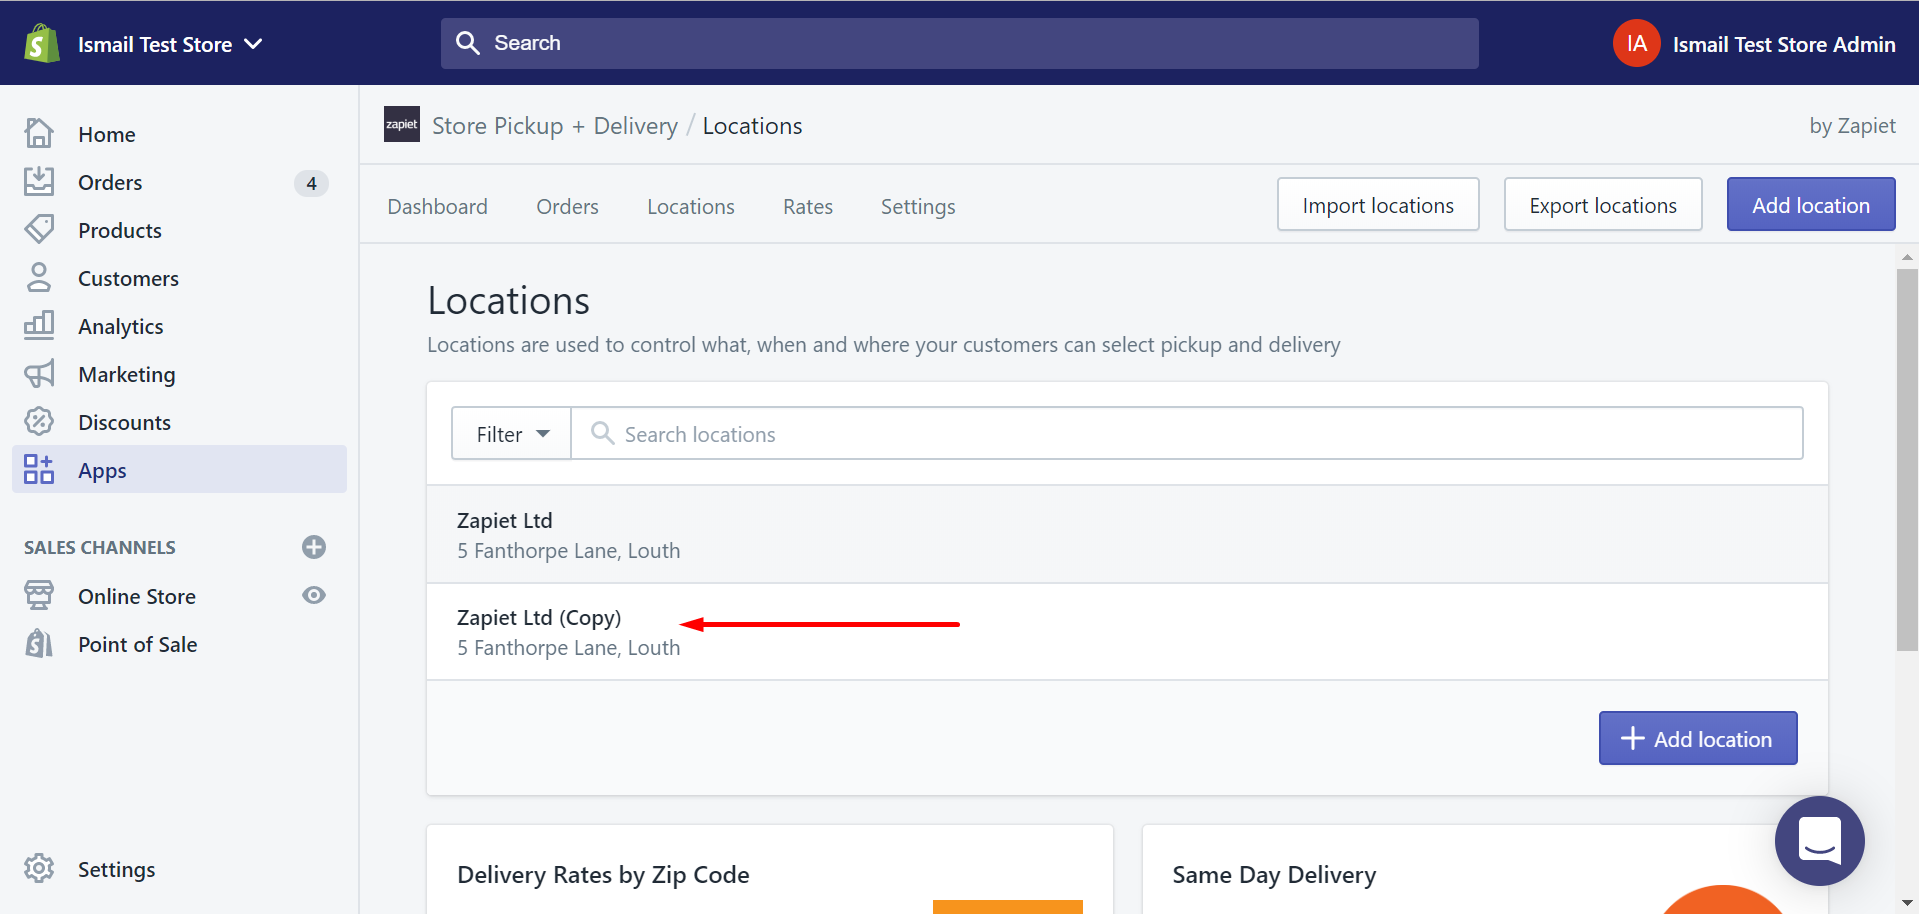Image resolution: width=1919 pixels, height=914 pixels.
Task: Open the Zapiet Ltd location row
Action: 1127,535
